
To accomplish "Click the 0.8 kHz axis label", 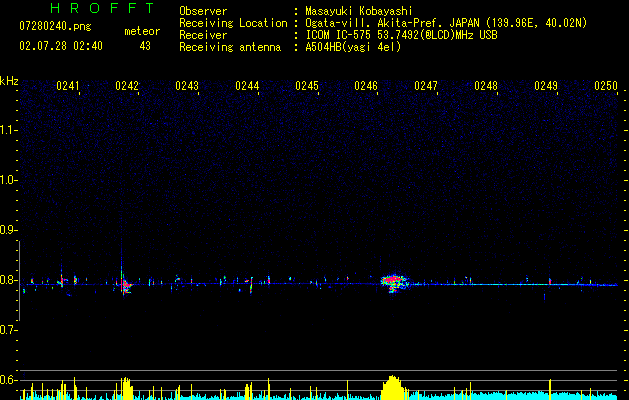I will point(7,280).
